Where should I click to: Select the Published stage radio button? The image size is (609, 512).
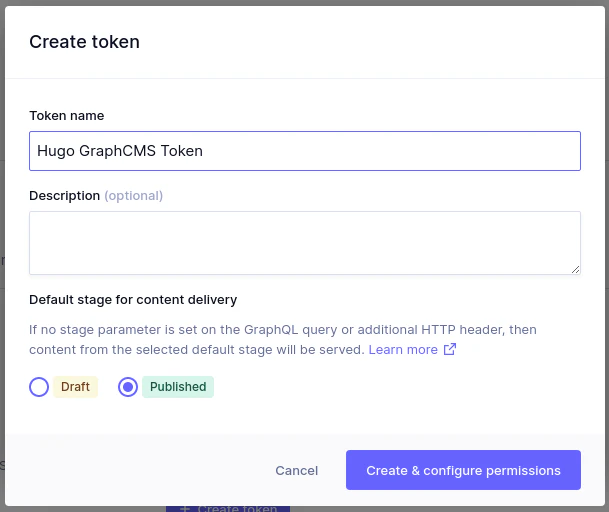128,387
